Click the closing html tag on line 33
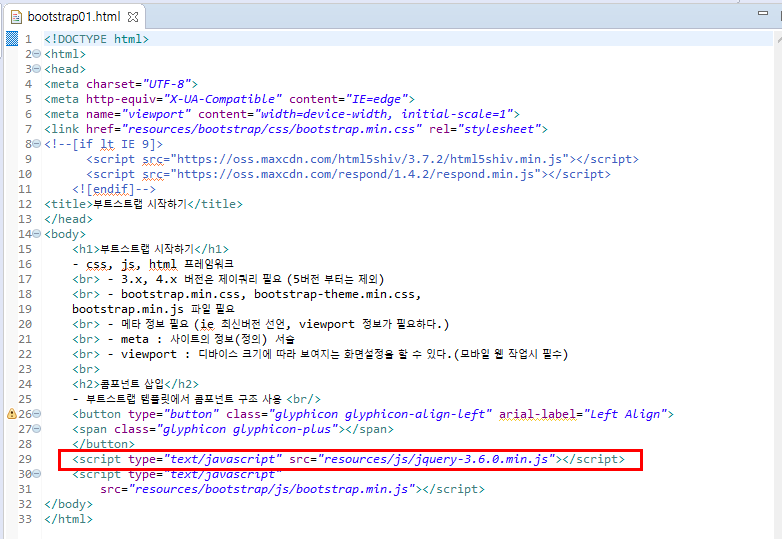The width and height of the screenshot is (782, 539). point(68,519)
